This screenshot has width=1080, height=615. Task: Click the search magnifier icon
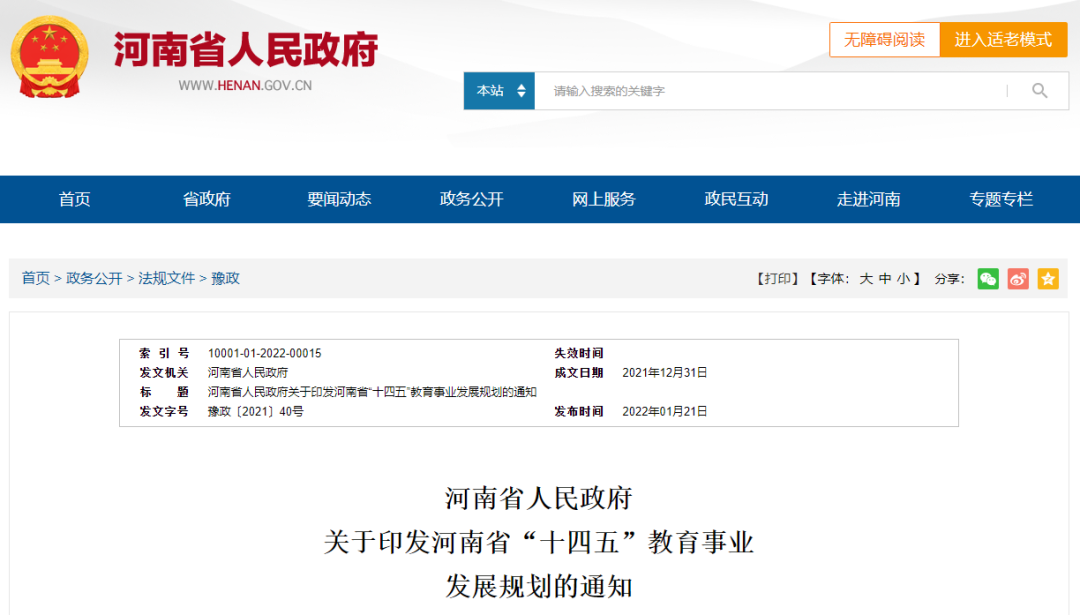[x=1040, y=90]
